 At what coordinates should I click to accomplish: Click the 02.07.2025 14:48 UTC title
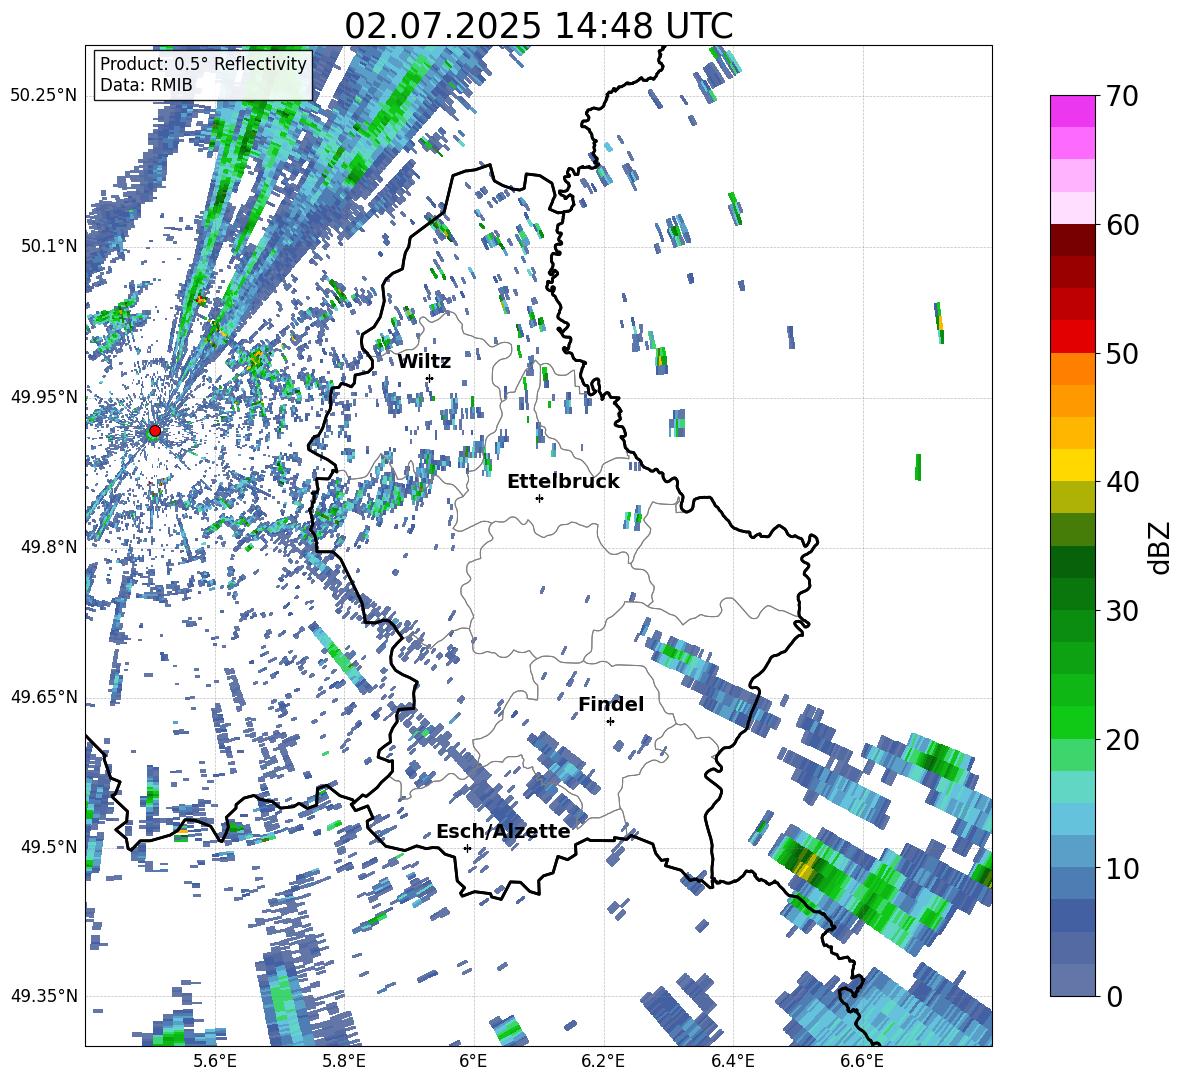(539, 26)
